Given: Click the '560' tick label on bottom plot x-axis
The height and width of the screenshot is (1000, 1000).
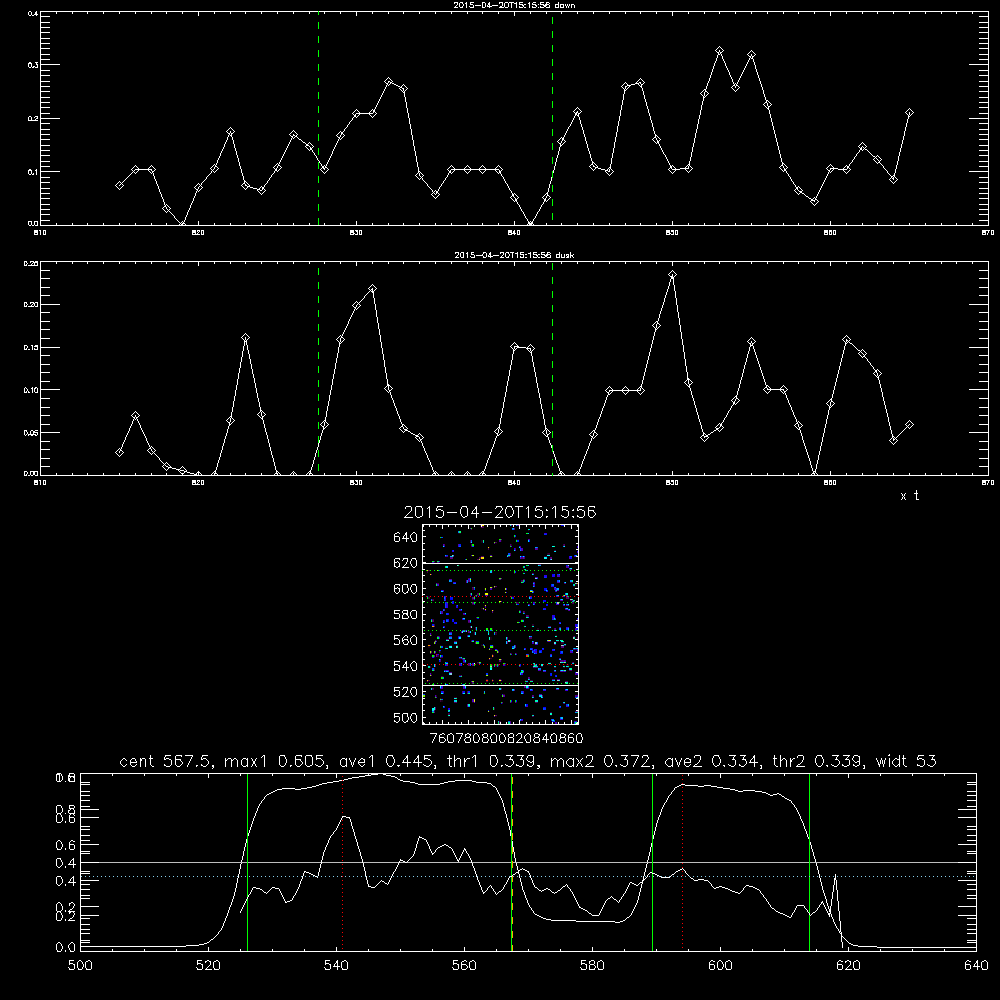Looking at the screenshot, I should point(464,966).
